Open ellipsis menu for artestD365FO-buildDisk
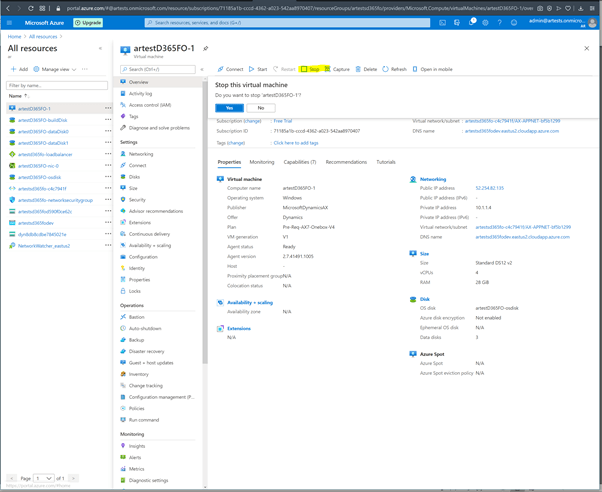 coord(108,120)
